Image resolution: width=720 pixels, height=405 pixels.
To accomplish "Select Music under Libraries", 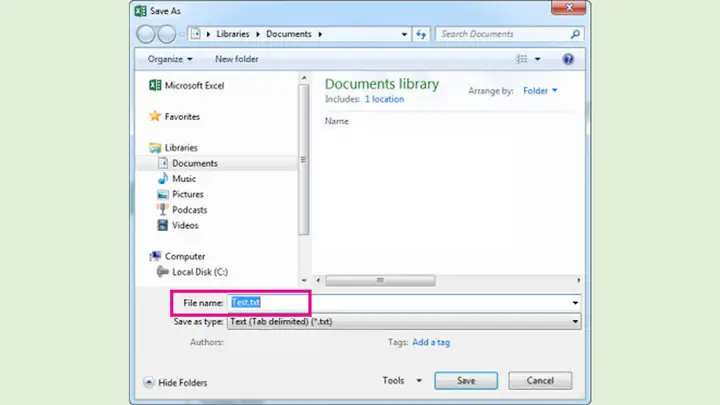I will 184,179.
